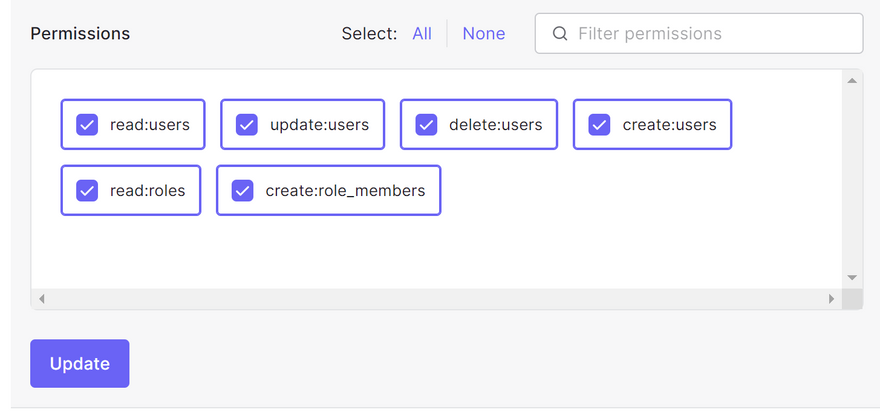
Task: Click the scroll left arrow
Action: click(x=41, y=298)
